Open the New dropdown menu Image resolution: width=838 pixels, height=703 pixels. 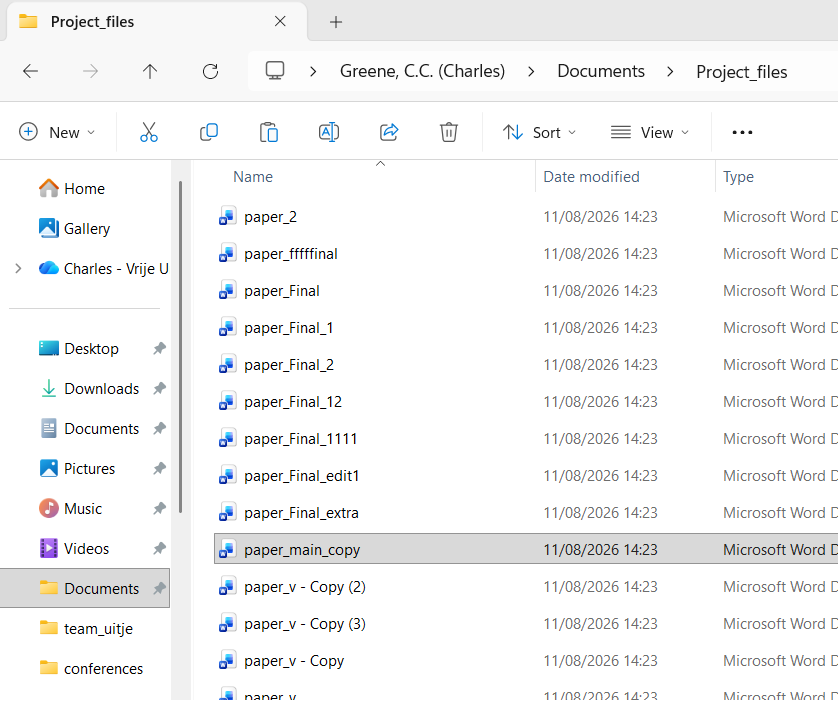(57, 132)
